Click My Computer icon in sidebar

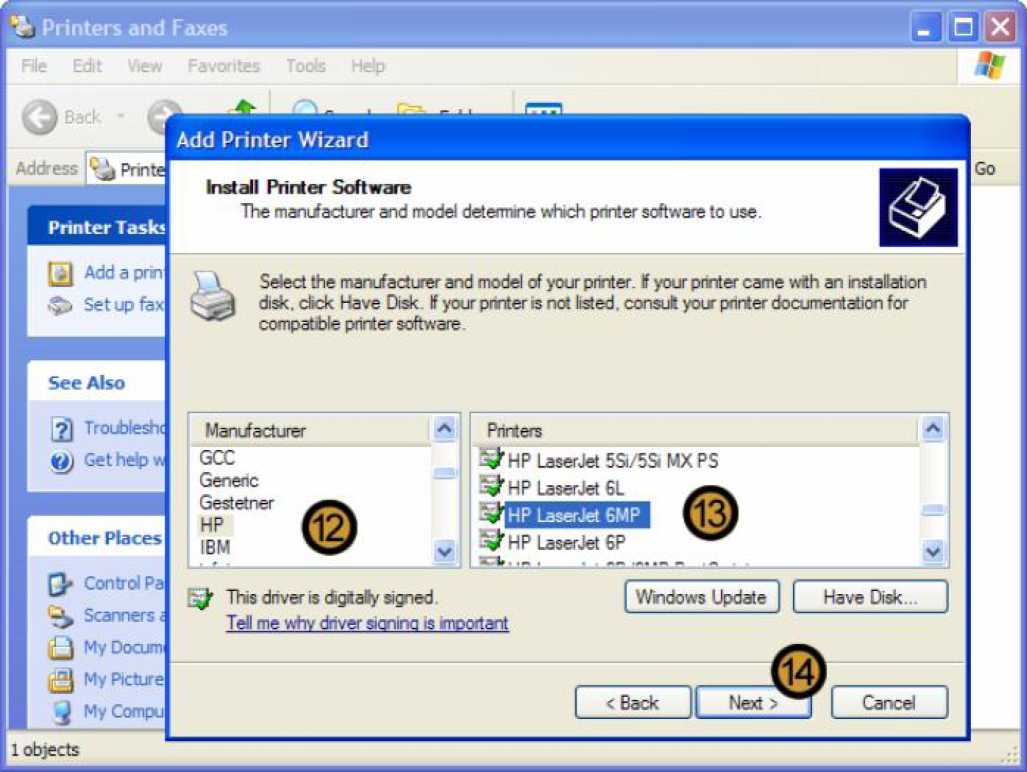coord(62,712)
